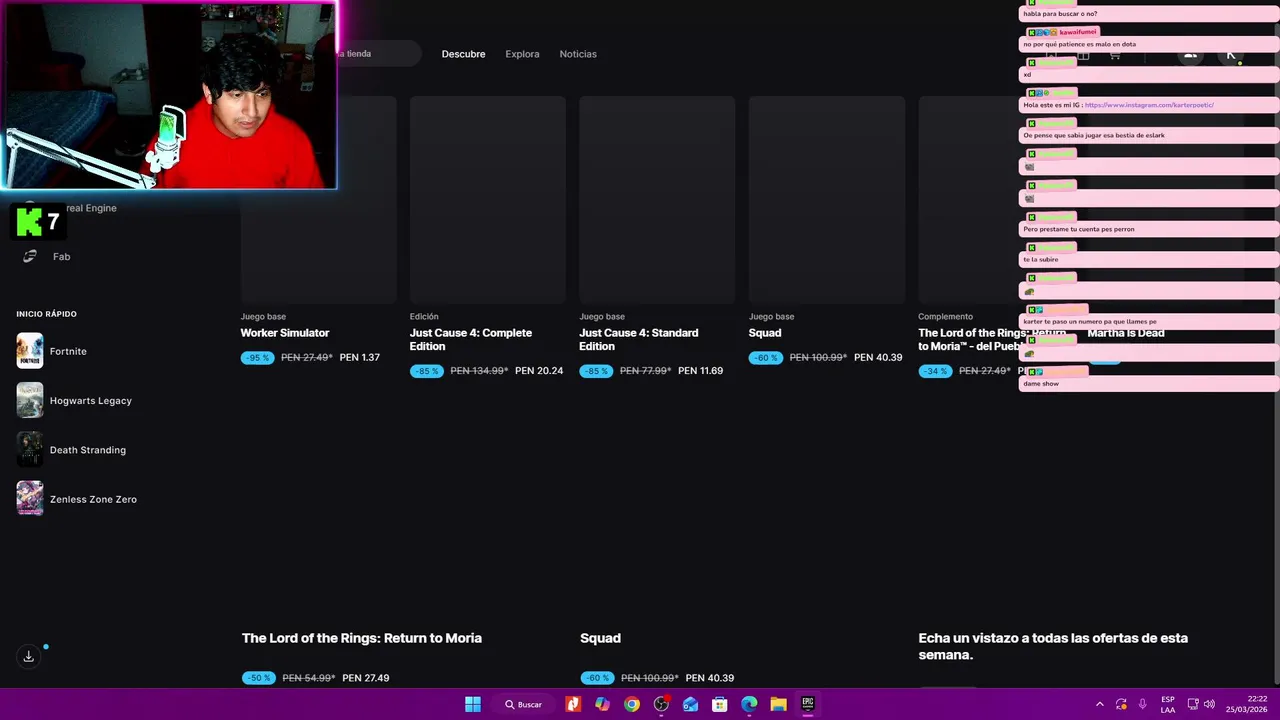The height and width of the screenshot is (720, 1280).
Task: Open Google Chrome from the taskbar
Action: (x=632, y=704)
